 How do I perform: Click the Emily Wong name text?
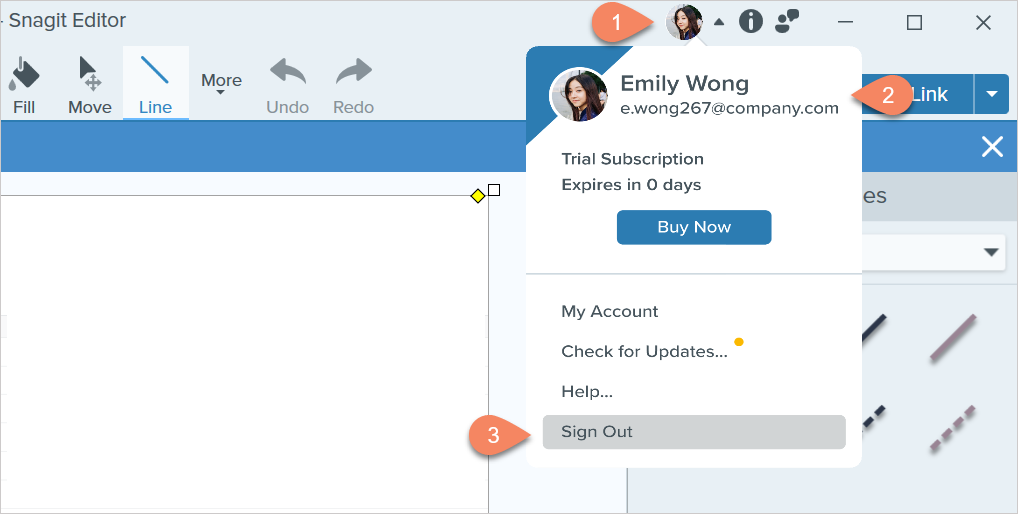pos(684,83)
